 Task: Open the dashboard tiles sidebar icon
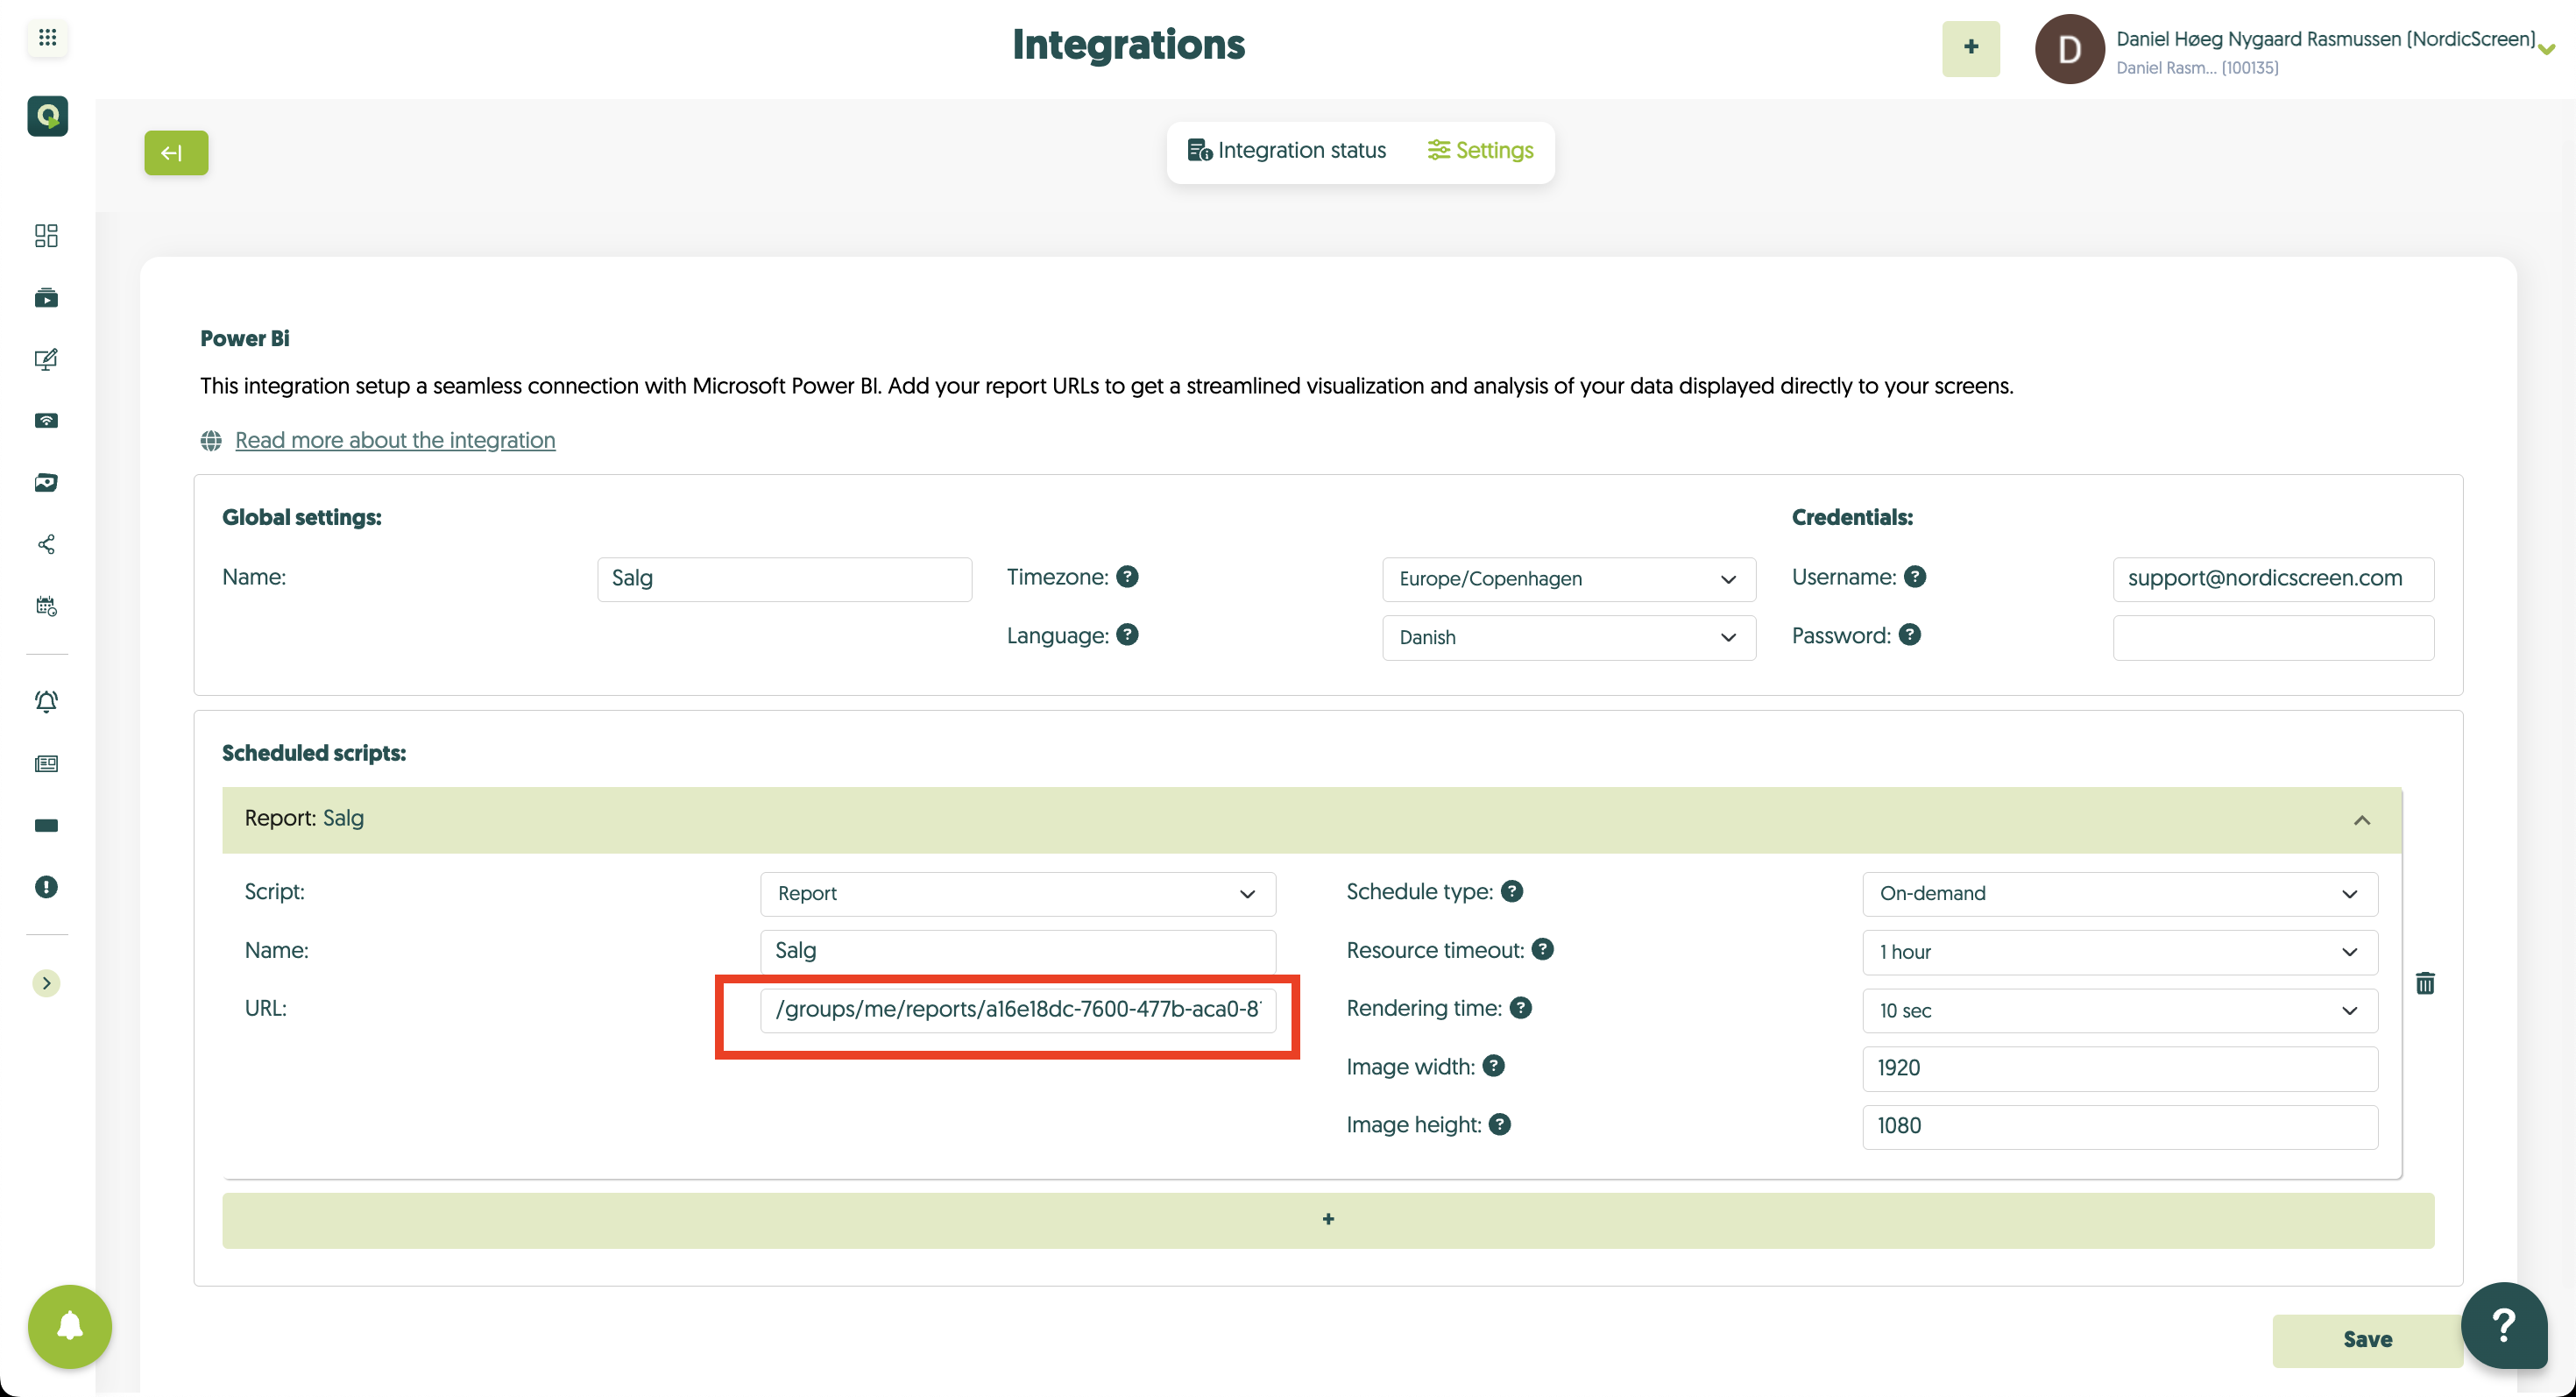tap(46, 235)
